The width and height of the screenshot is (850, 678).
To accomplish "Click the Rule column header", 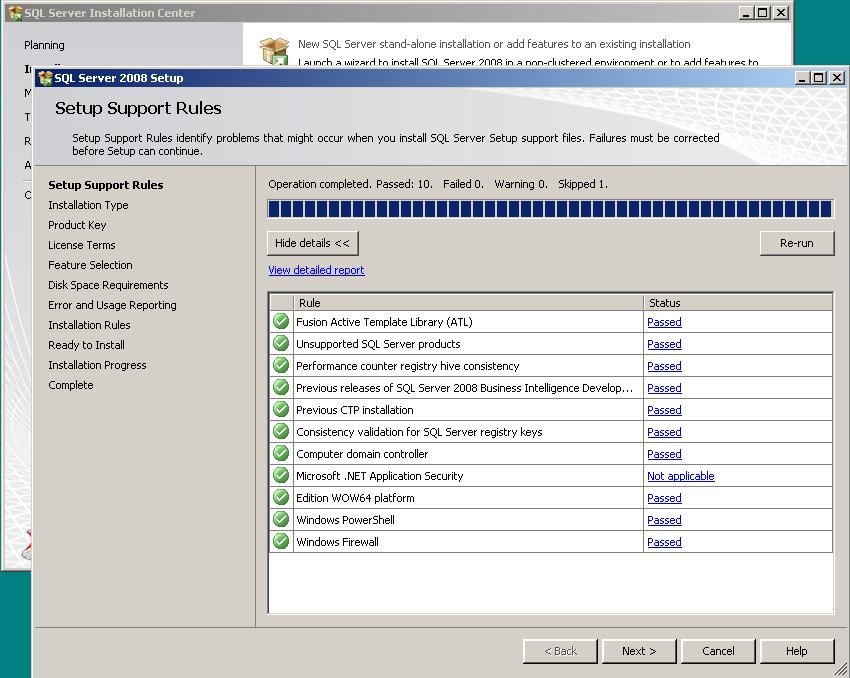I will point(468,303).
